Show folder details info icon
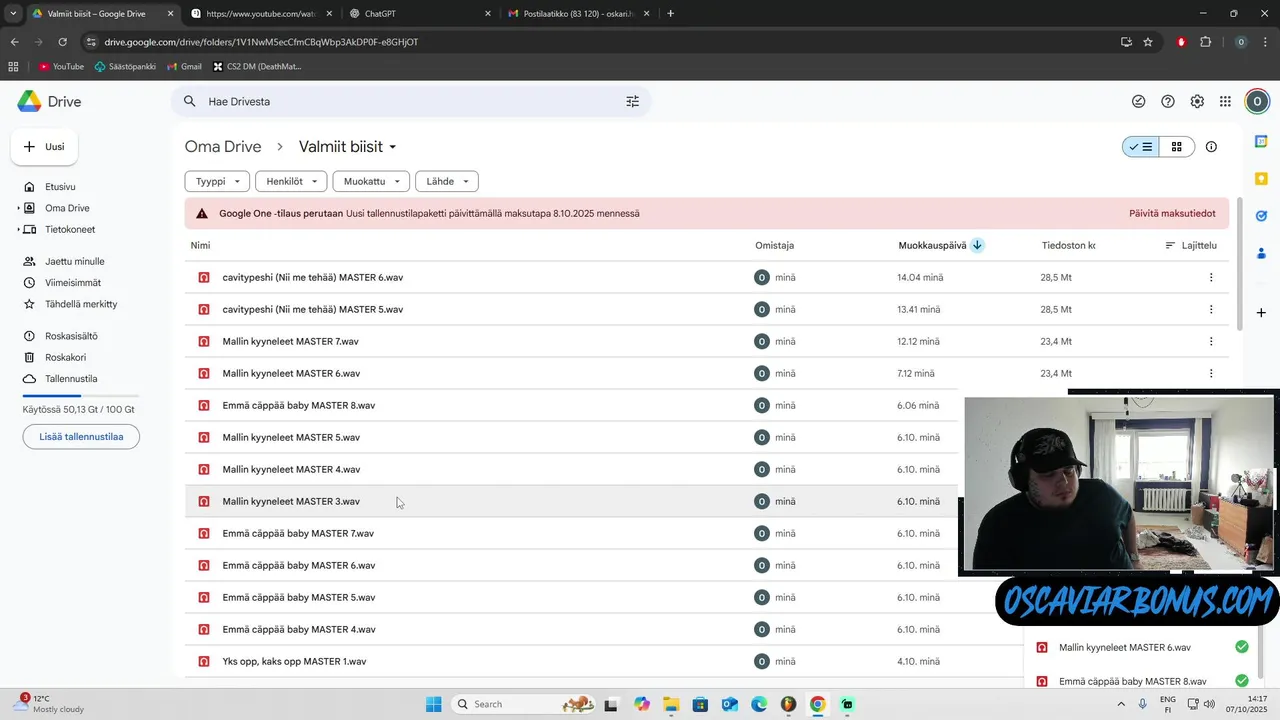1280x720 pixels. (1211, 147)
